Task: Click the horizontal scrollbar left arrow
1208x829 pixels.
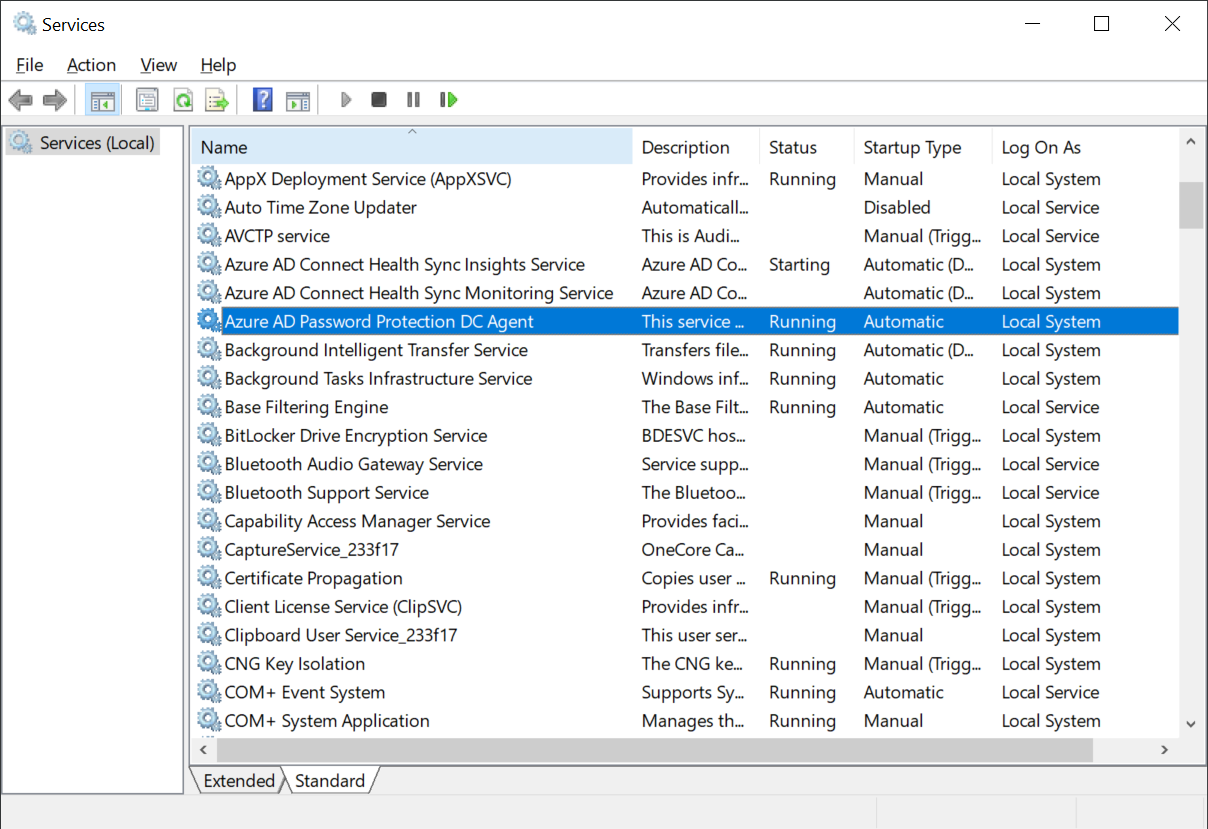Action: pos(204,749)
